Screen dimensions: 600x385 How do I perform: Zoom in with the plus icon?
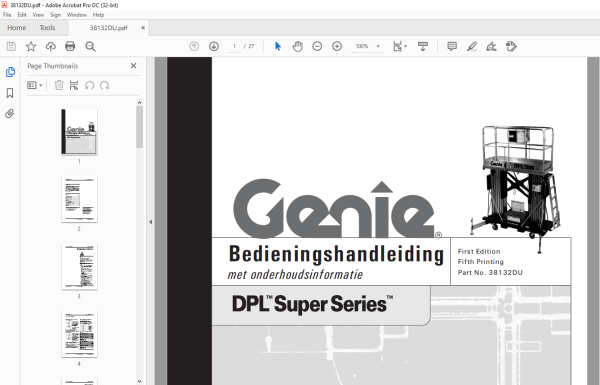pos(337,46)
